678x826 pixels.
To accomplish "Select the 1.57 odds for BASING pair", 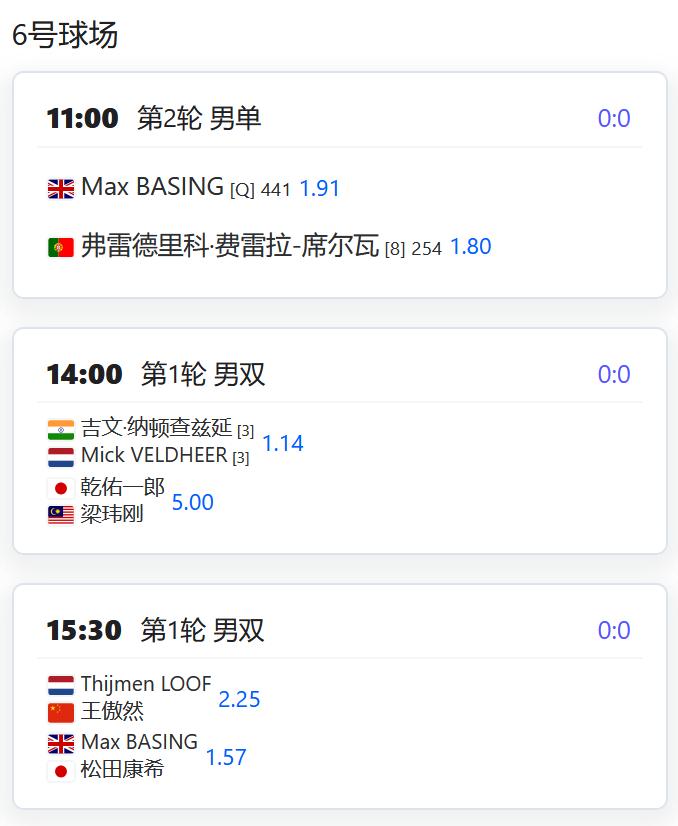I will tap(226, 757).
